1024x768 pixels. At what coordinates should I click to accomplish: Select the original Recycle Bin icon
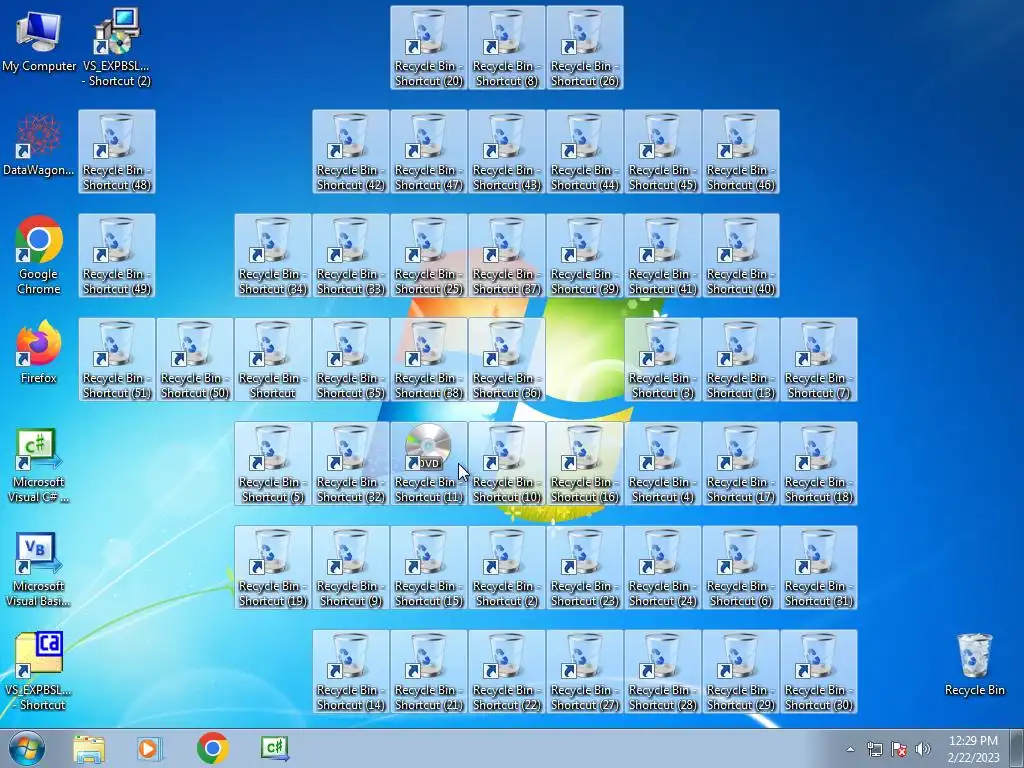(974, 664)
